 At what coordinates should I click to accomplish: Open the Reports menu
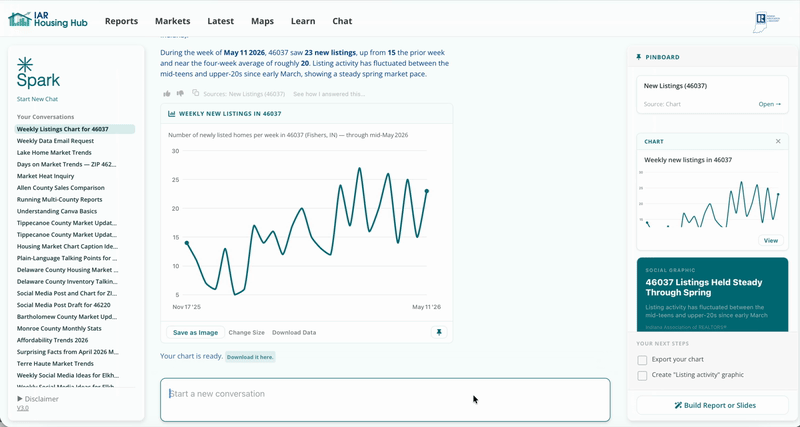[121, 21]
